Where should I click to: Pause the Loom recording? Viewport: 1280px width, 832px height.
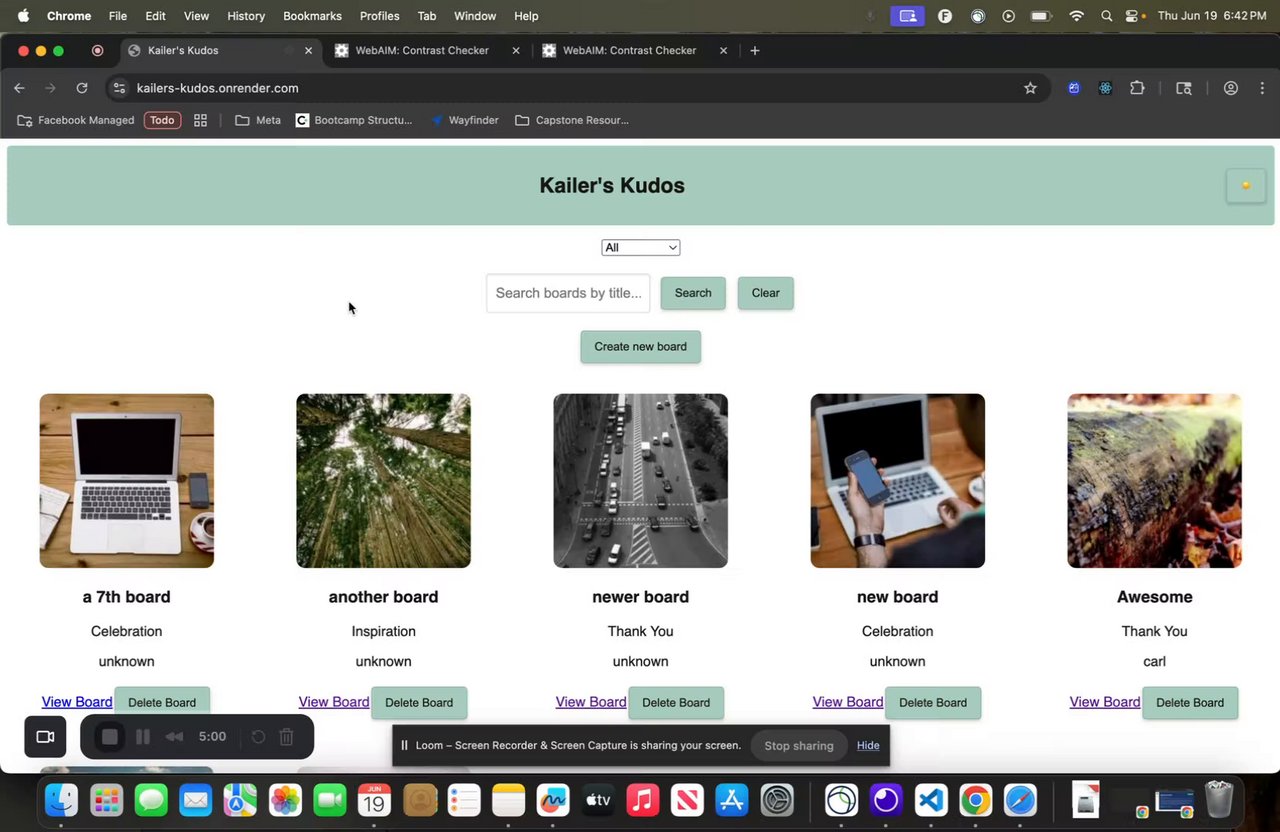tap(143, 737)
